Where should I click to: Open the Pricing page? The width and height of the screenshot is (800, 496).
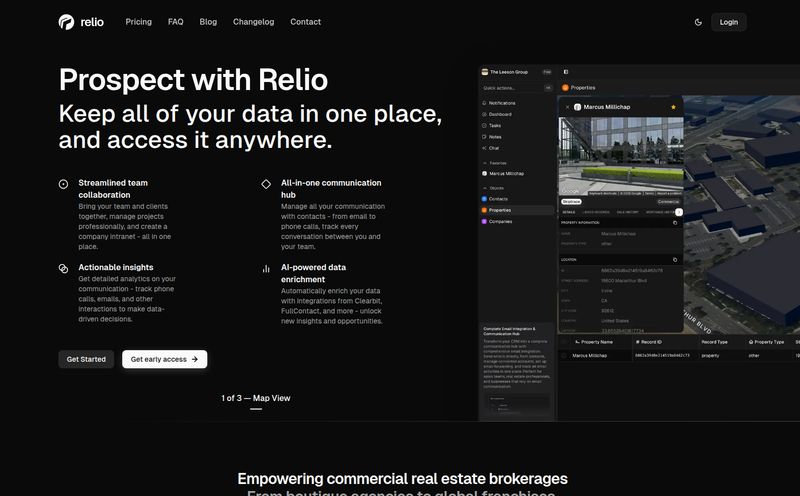coord(138,22)
